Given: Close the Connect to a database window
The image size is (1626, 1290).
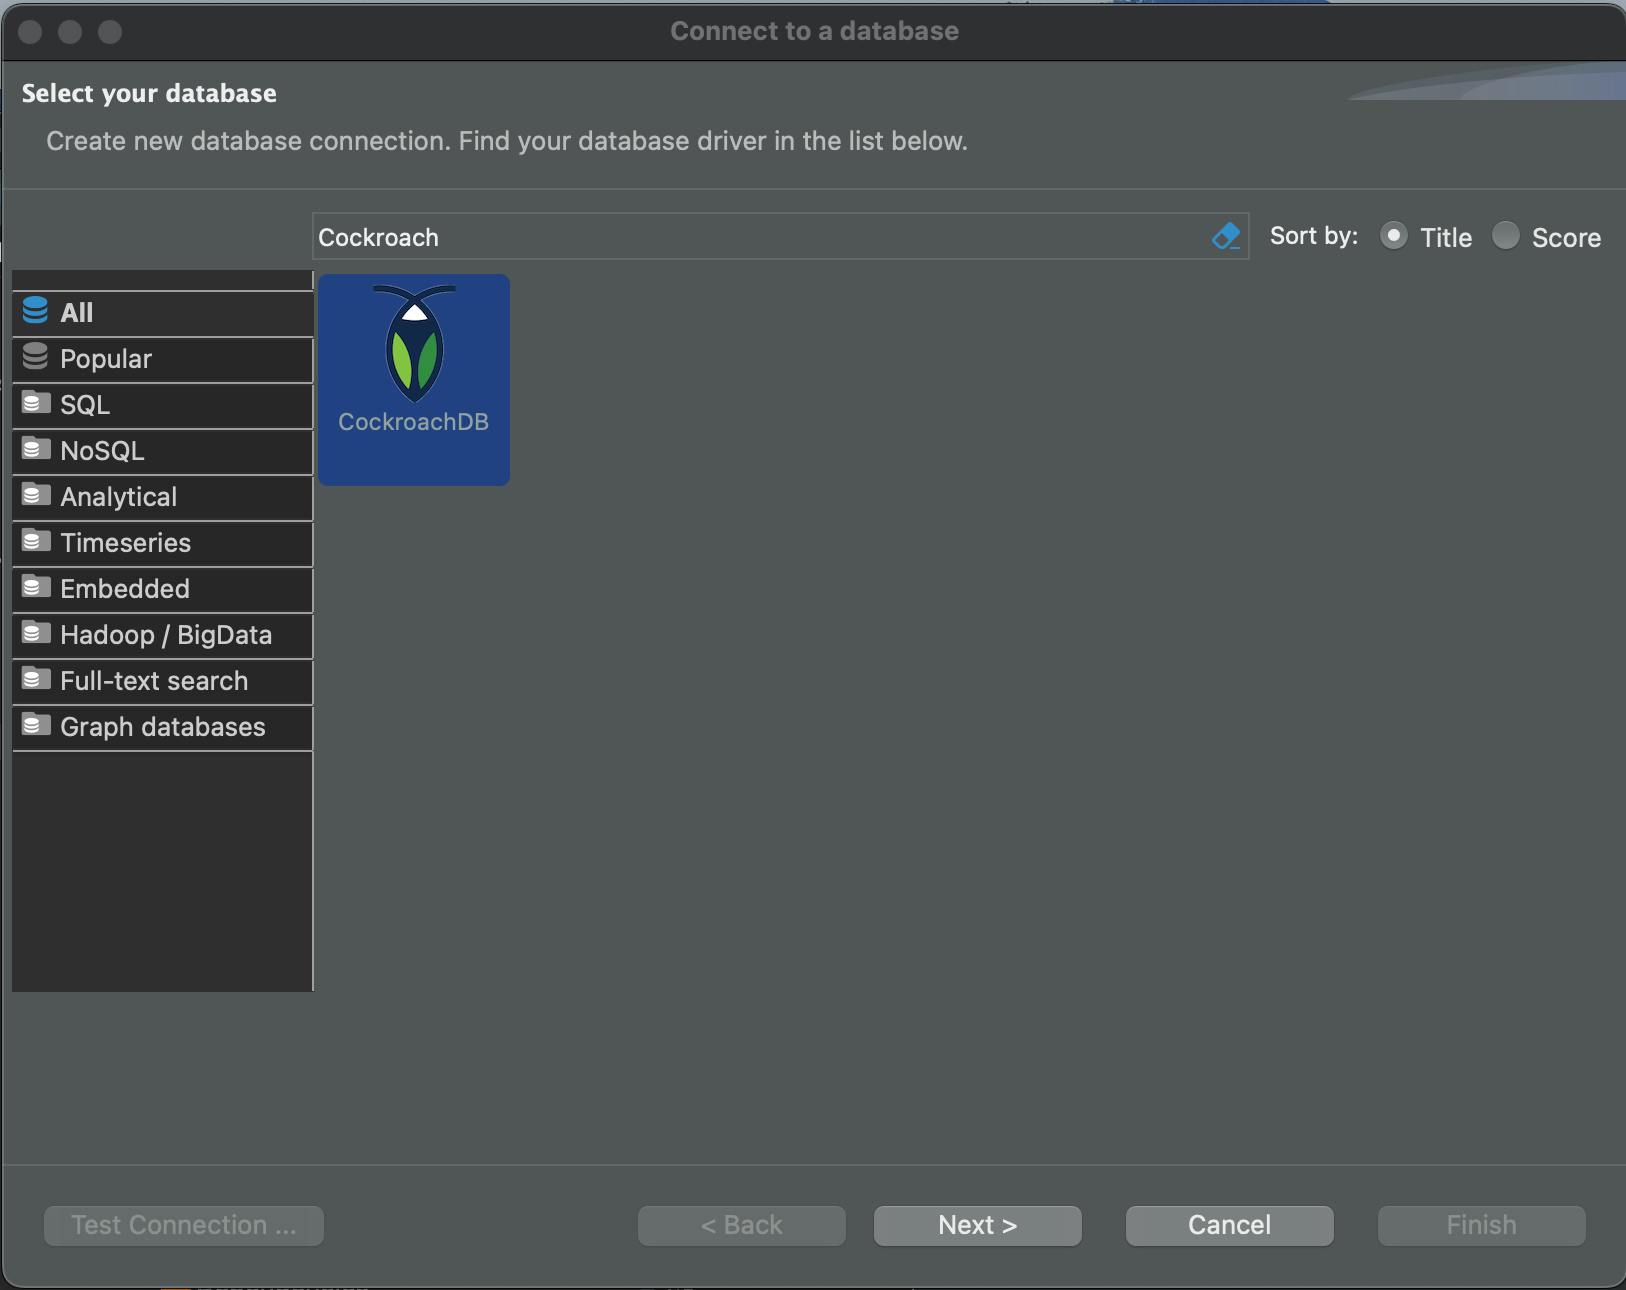Looking at the screenshot, I should 30,32.
